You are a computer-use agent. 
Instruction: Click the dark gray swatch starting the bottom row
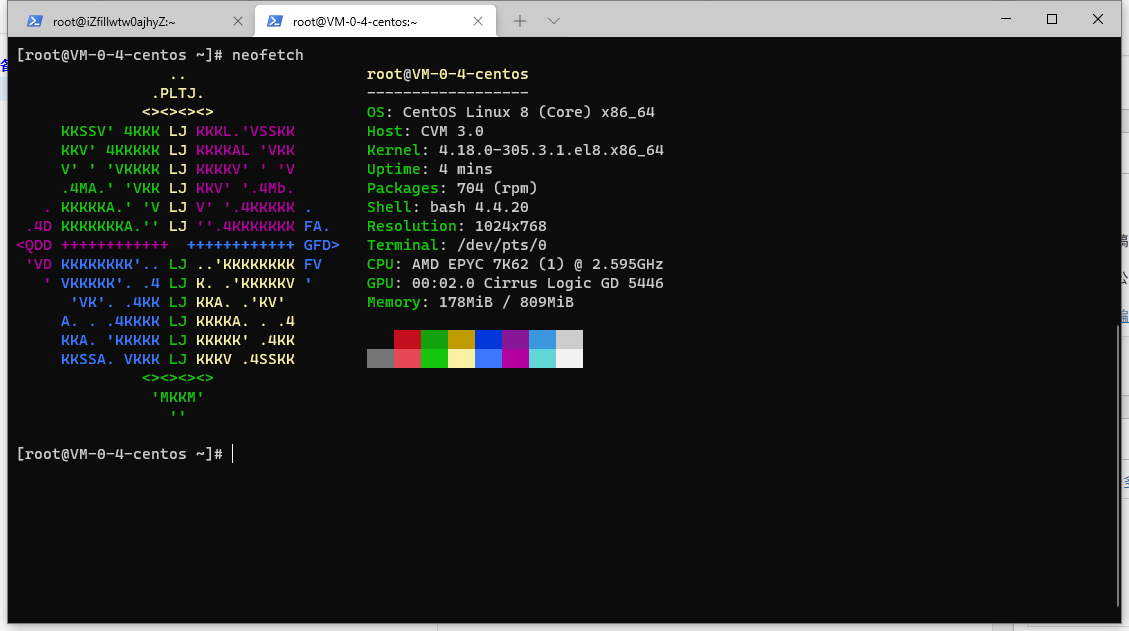click(x=380, y=358)
